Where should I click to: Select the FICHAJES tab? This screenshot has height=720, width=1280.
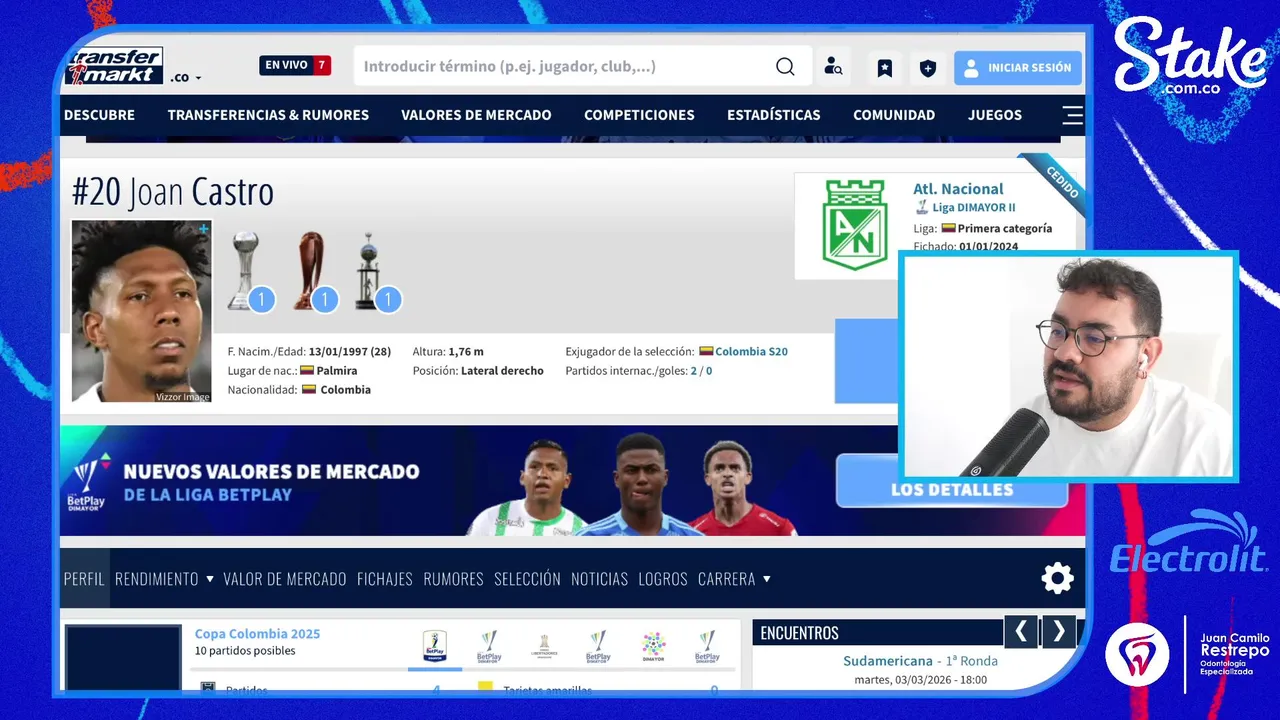pos(385,579)
